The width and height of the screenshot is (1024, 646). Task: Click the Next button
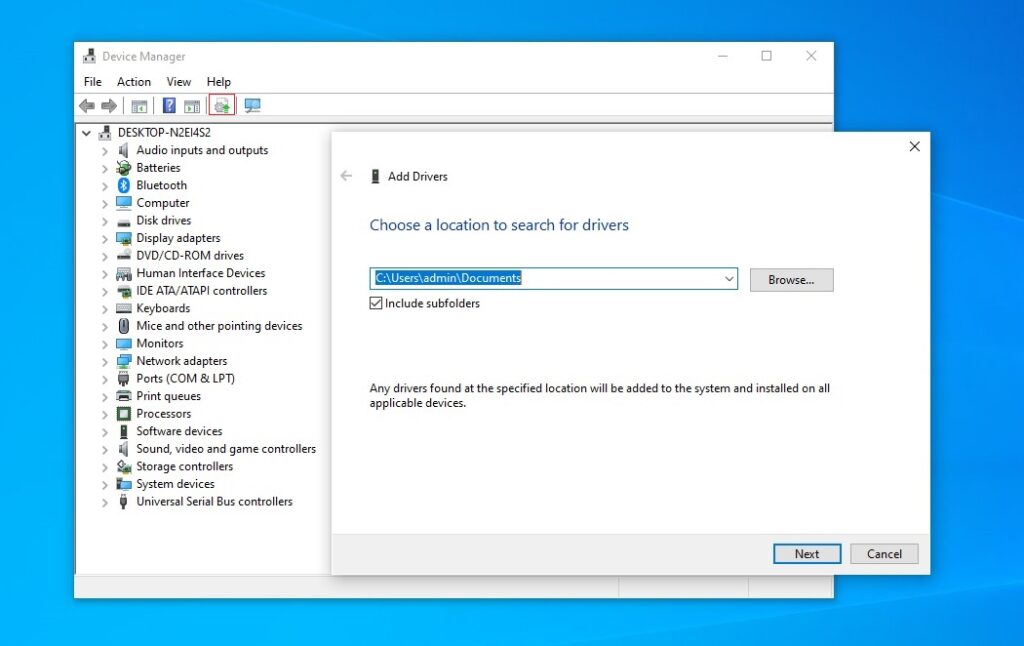807,553
